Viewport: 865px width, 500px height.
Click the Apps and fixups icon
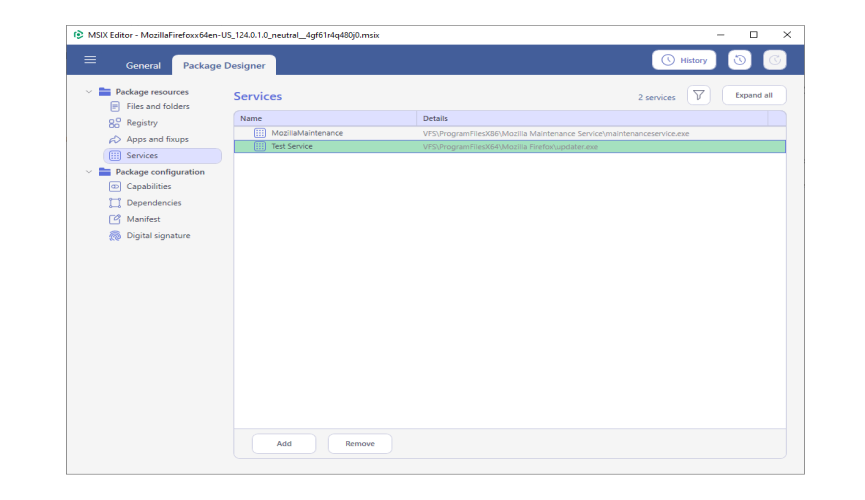115,140
